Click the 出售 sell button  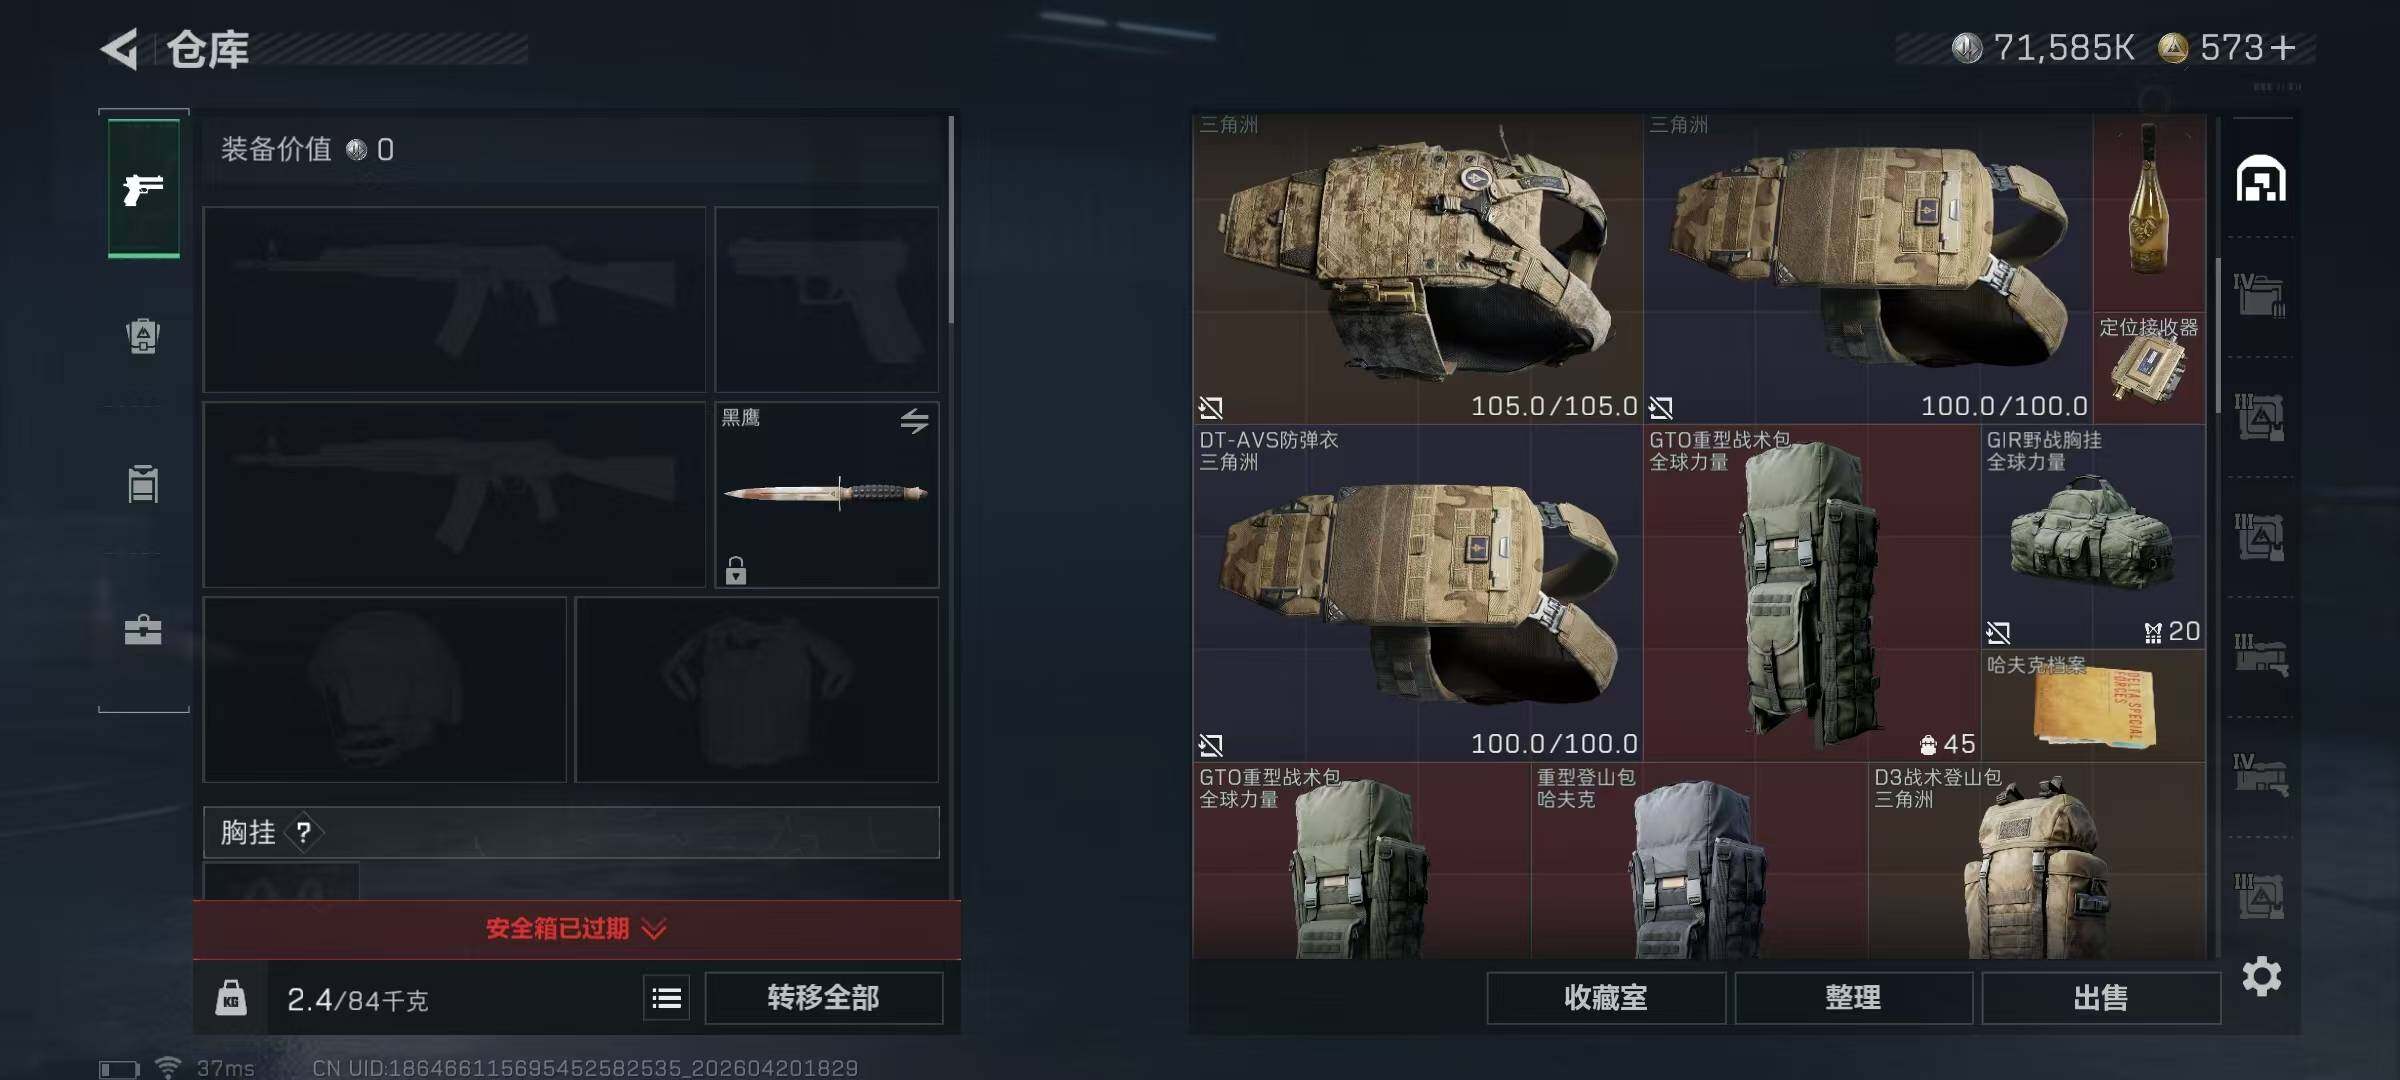click(x=2100, y=997)
